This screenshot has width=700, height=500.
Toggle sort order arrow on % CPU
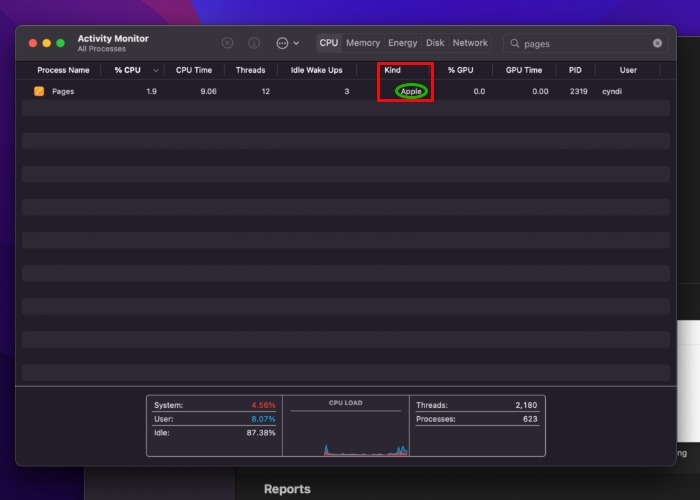coord(155,71)
